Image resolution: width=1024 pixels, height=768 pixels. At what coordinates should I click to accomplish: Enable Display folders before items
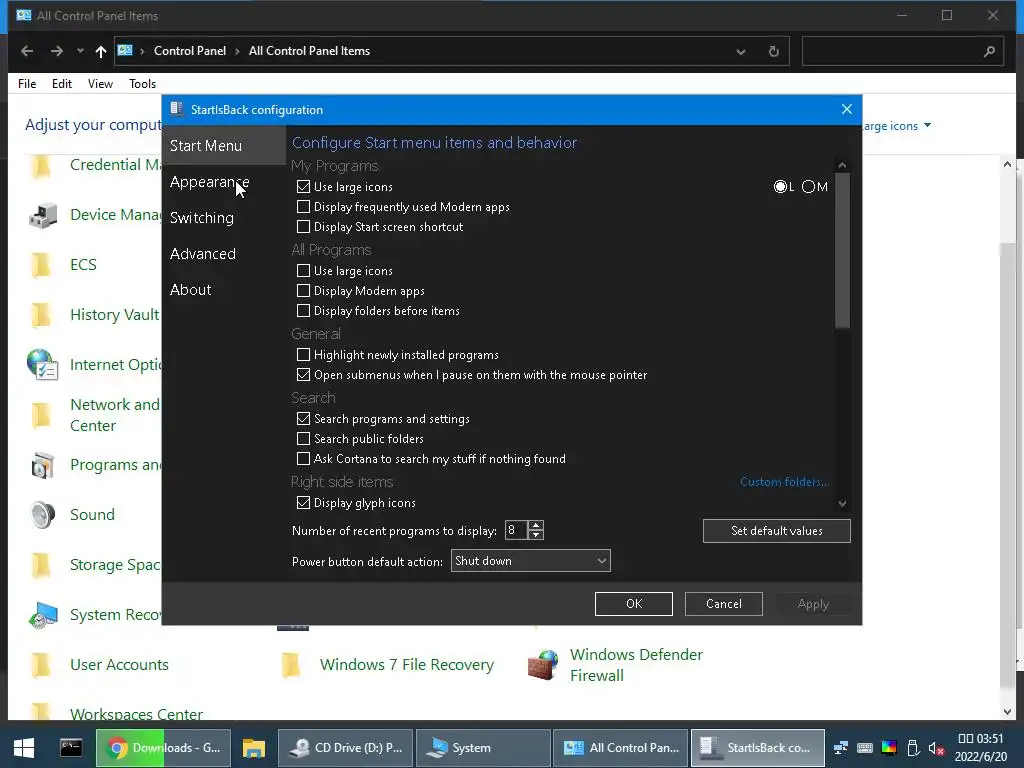tap(303, 311)
